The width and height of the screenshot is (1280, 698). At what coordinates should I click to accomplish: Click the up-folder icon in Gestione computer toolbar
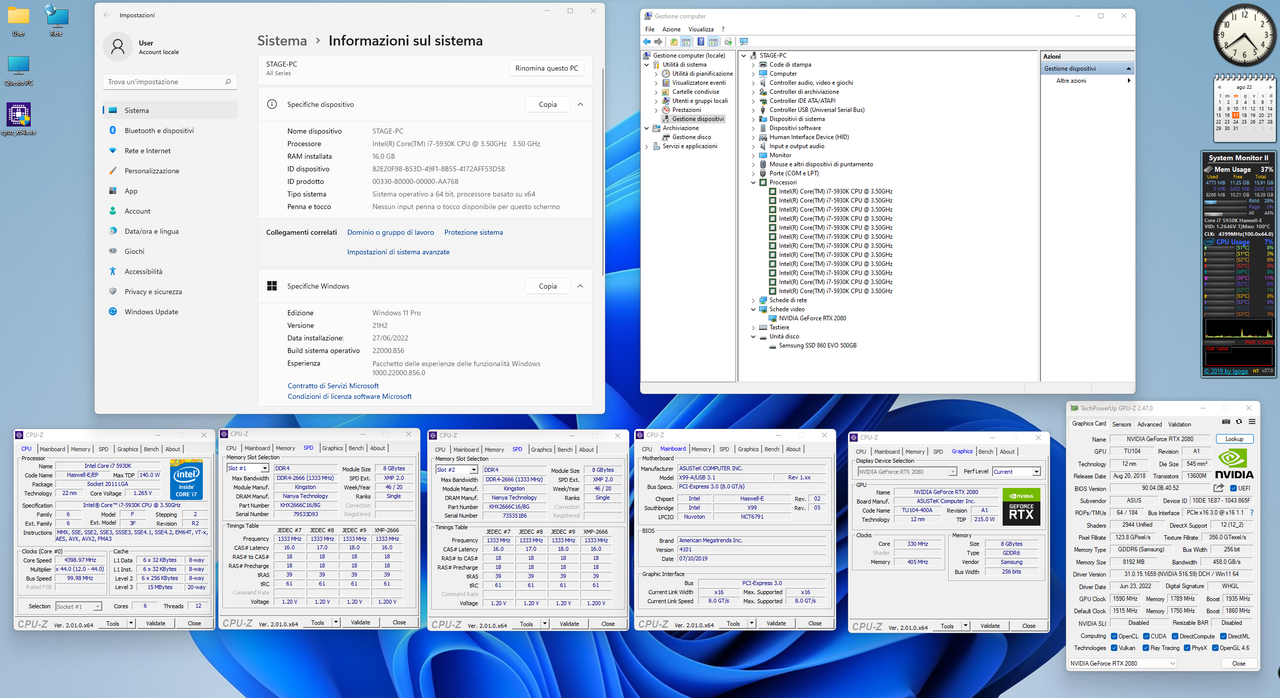point(673,42)
